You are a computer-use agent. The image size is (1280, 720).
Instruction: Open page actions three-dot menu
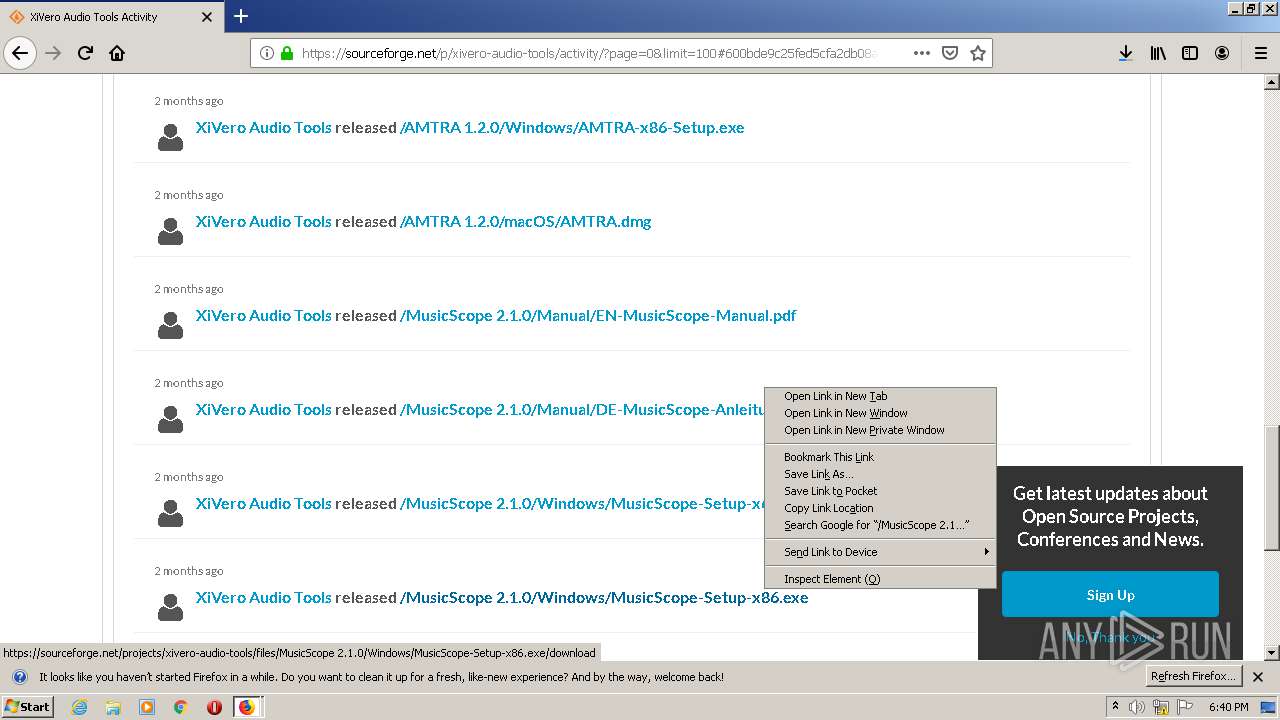coord(922,53)
